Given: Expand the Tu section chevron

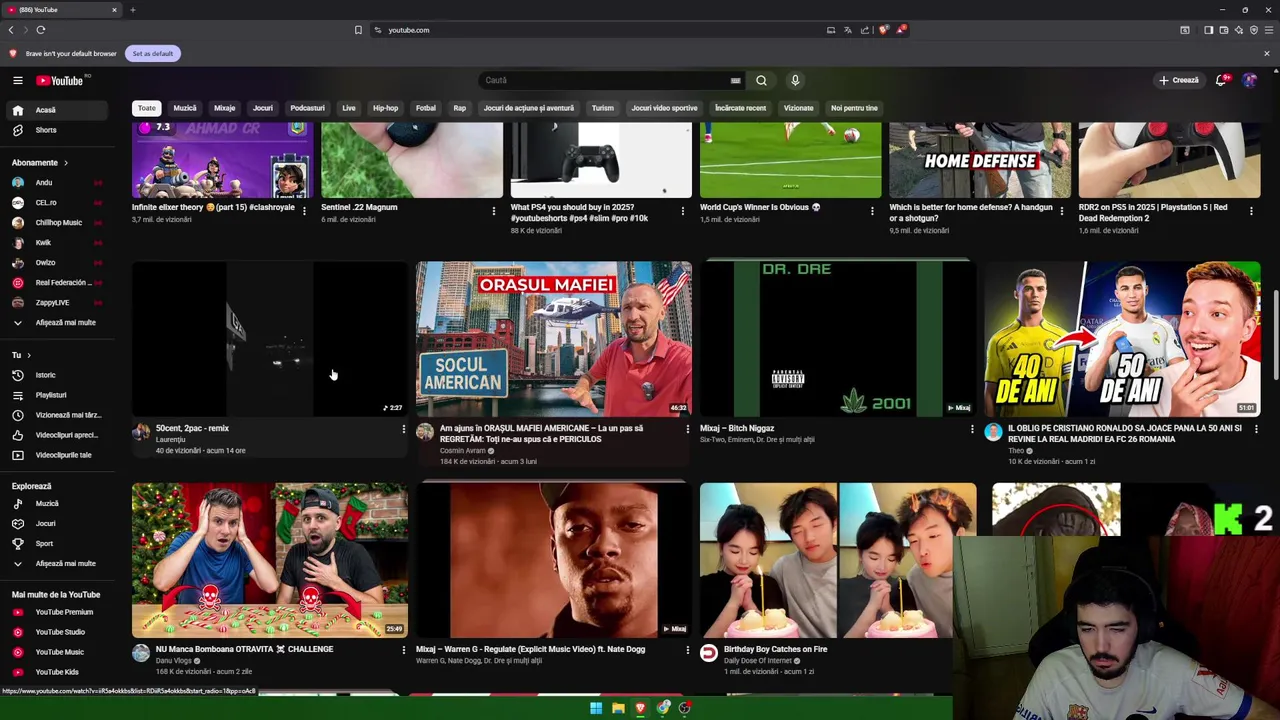Looking at the screenshot, I should (x=28, y=355).
